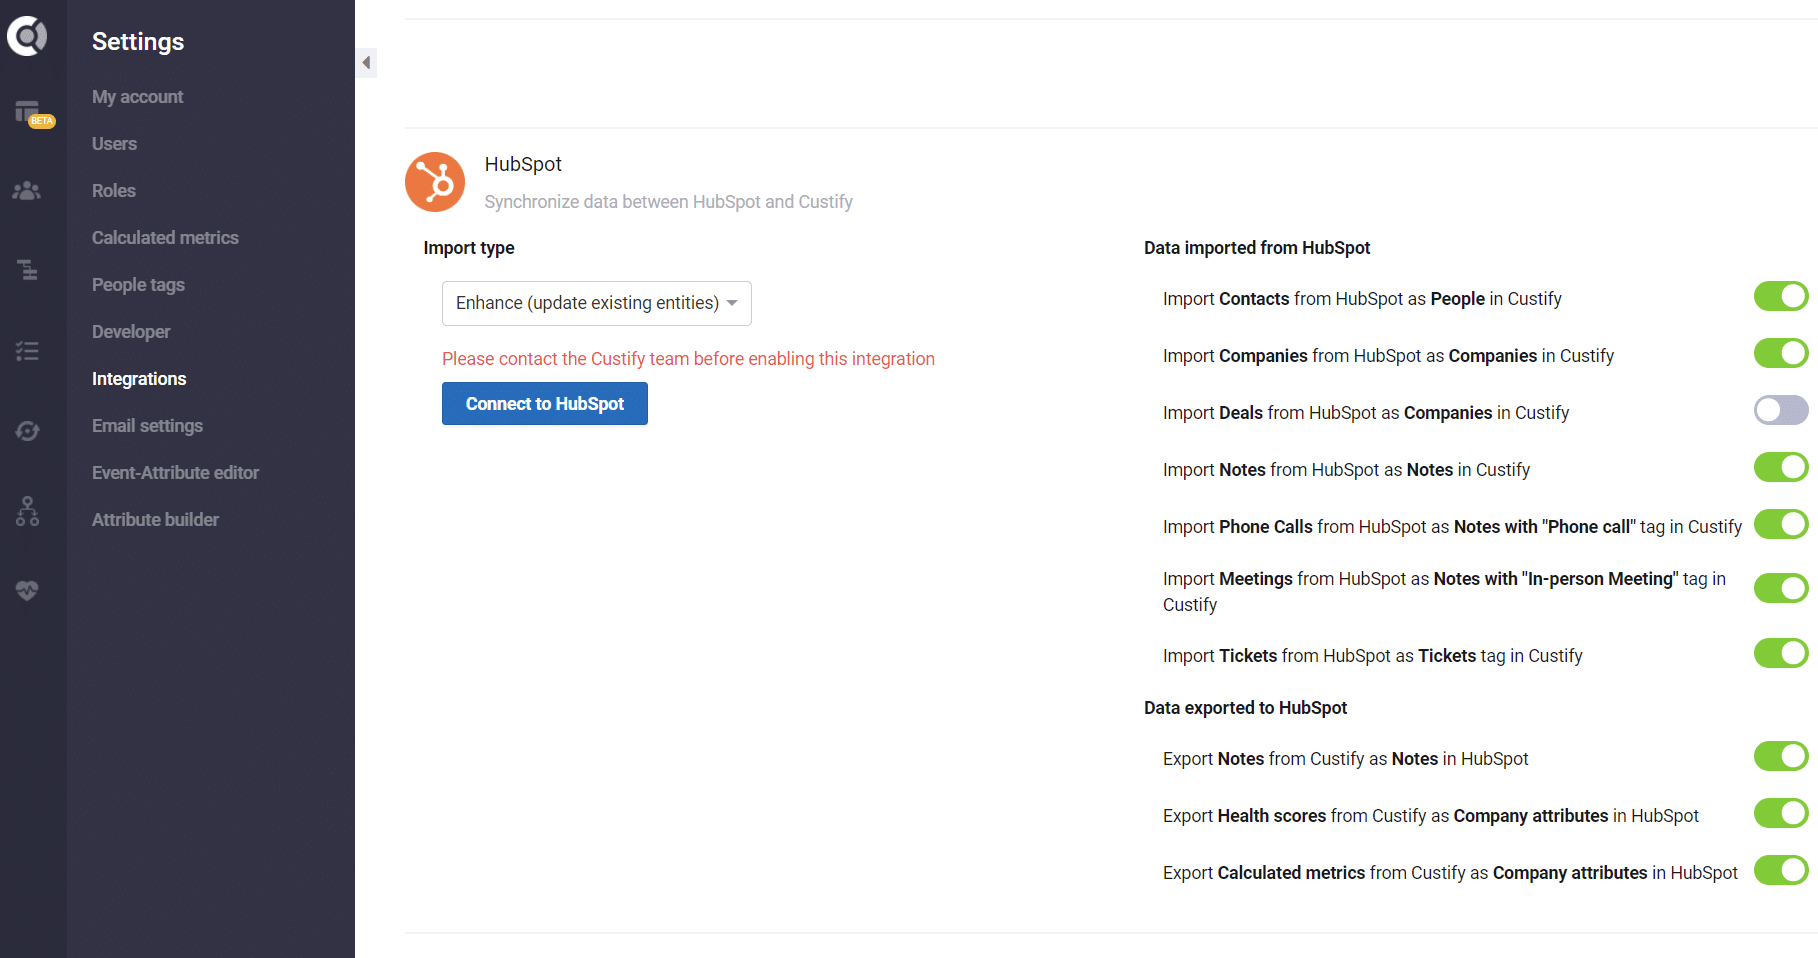Viewport: 1818px width, 958px height.
Task: Click 'Data imported from HubSpot' heading
Action: [x=1257, y=248]
